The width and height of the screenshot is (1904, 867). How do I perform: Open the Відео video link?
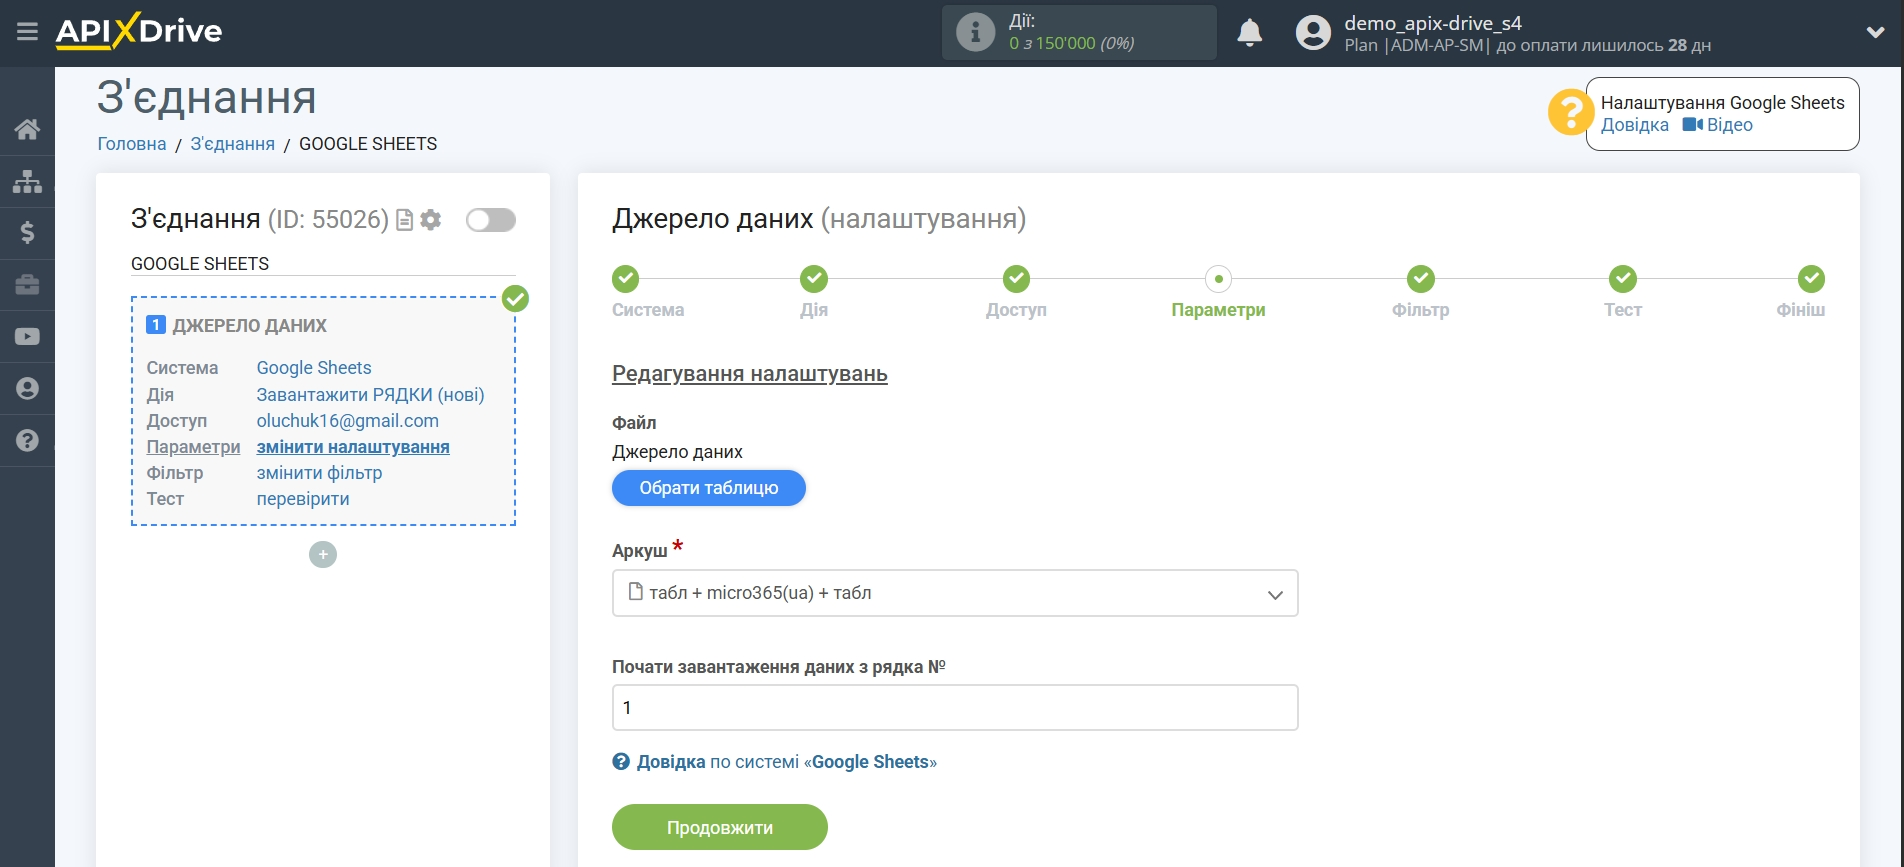click(x=1717, y=125)
